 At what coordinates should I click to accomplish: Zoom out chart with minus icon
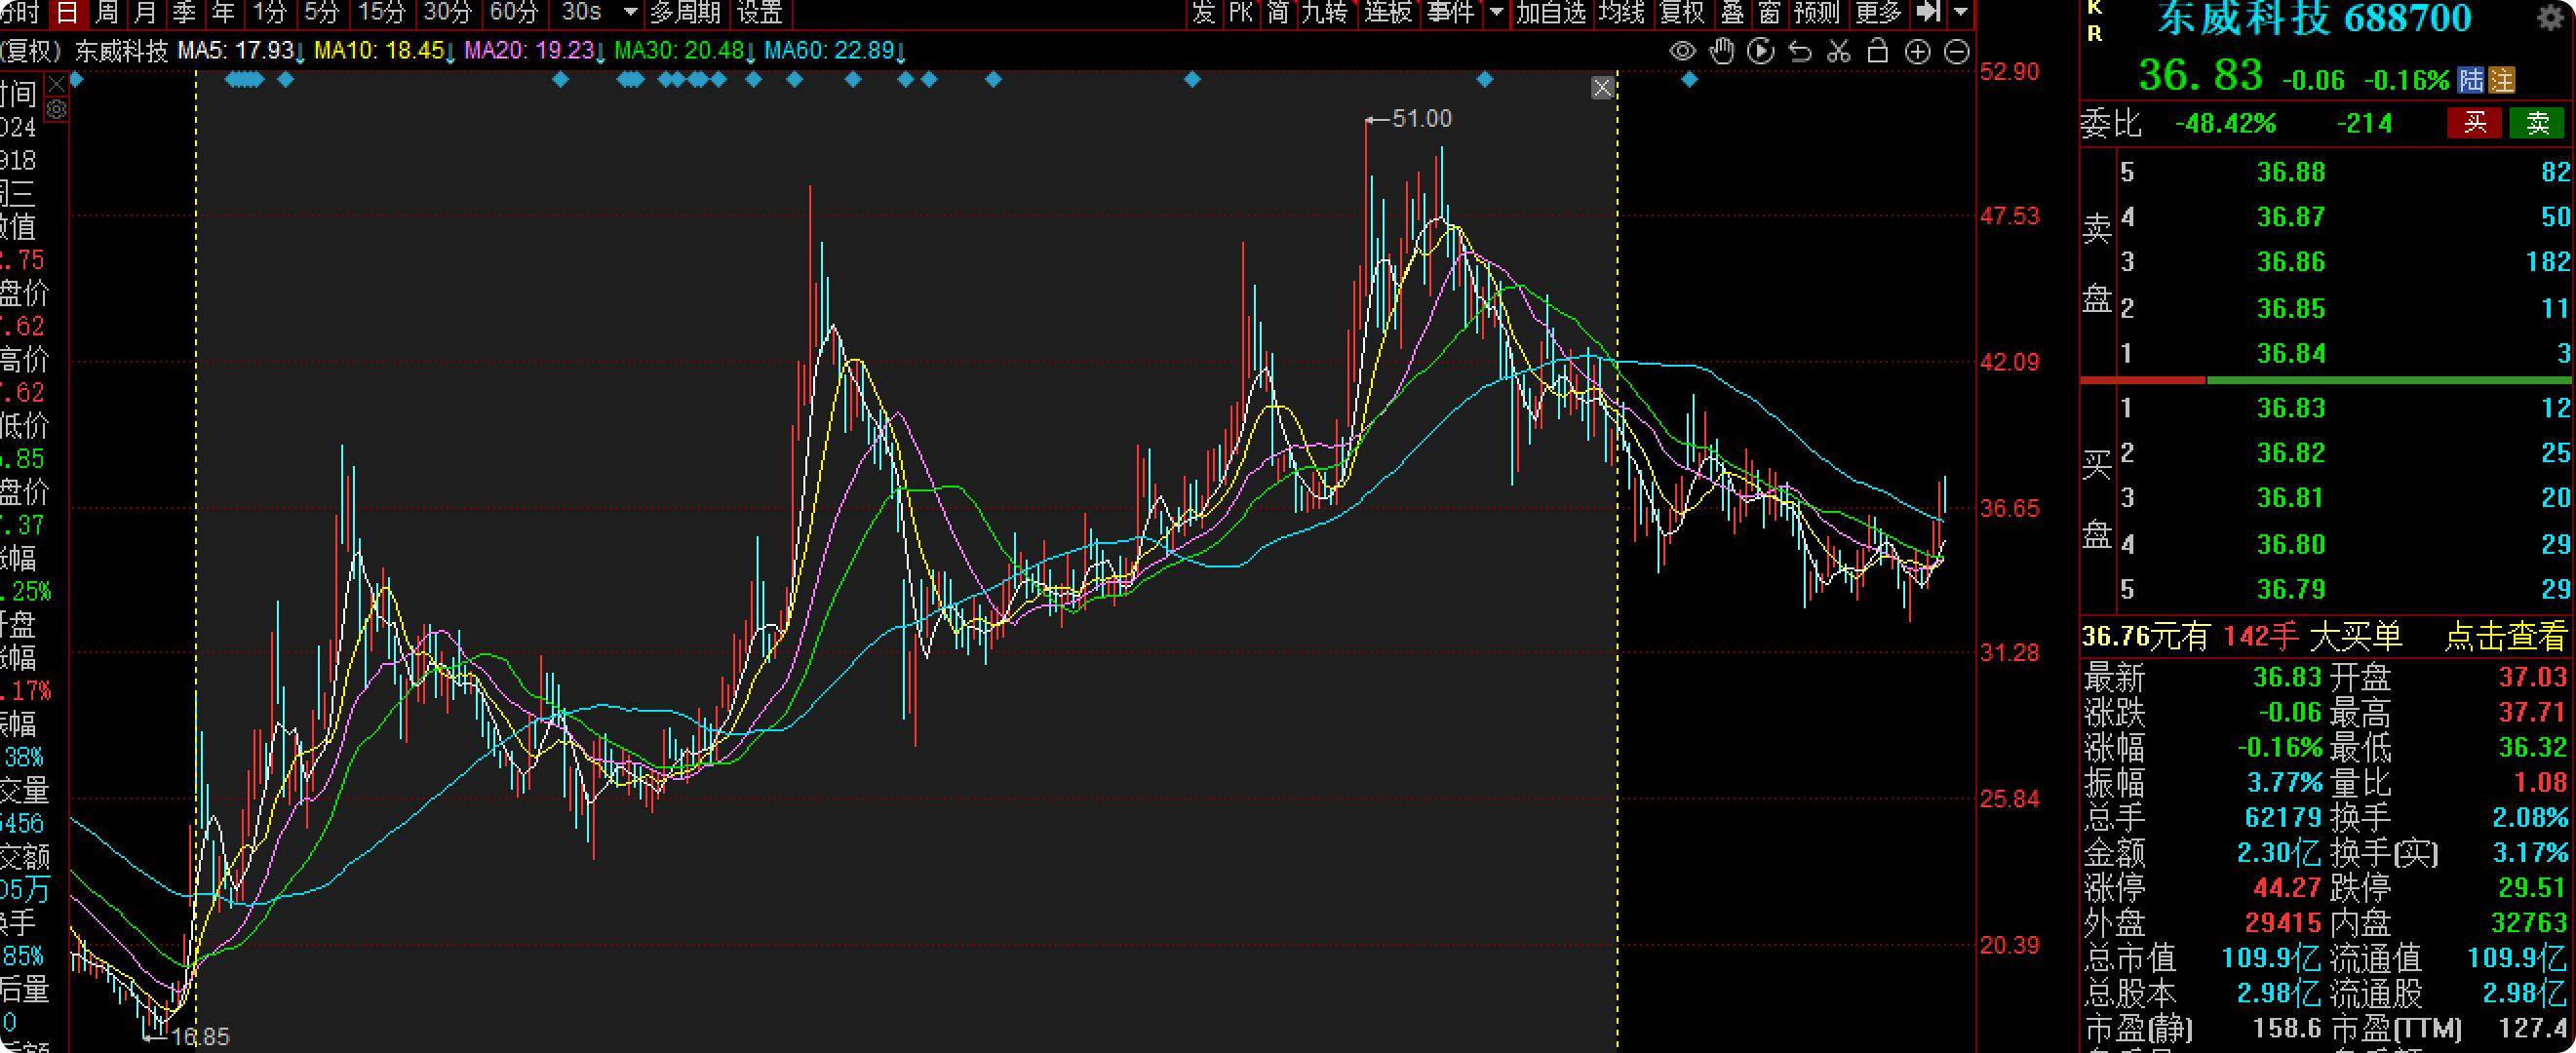(1957, 52)
